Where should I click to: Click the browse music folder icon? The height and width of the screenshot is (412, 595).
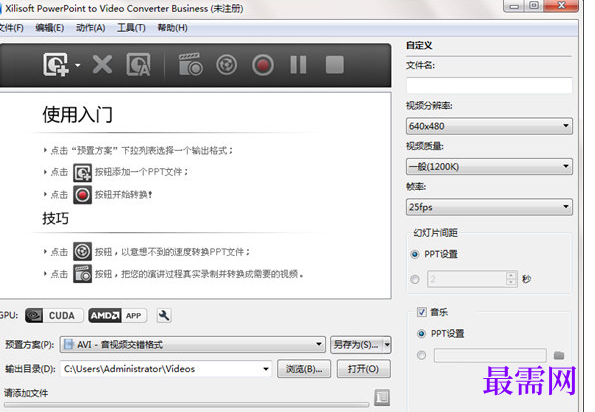coord(559,355)
